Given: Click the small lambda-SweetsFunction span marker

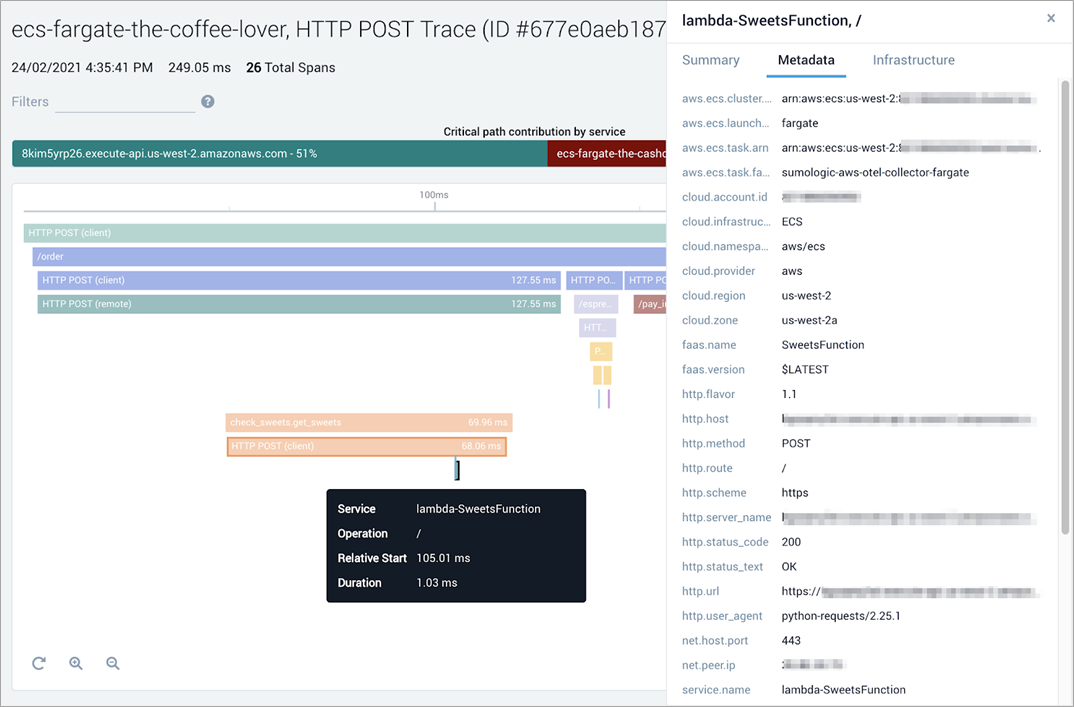Looking at the screenshot, I should pyautogui.click(x=457, y=470).
